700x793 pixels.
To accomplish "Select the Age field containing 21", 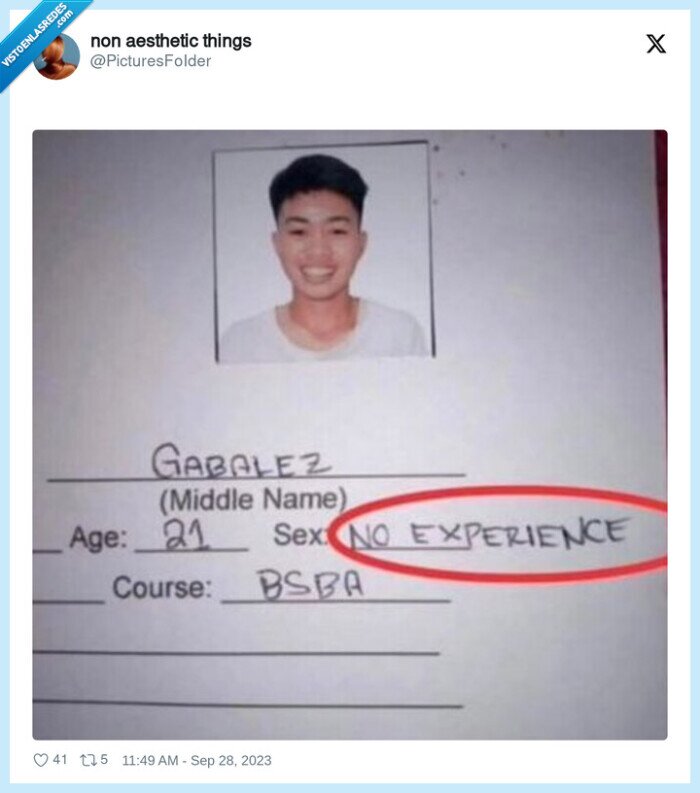I will point(192,537).
